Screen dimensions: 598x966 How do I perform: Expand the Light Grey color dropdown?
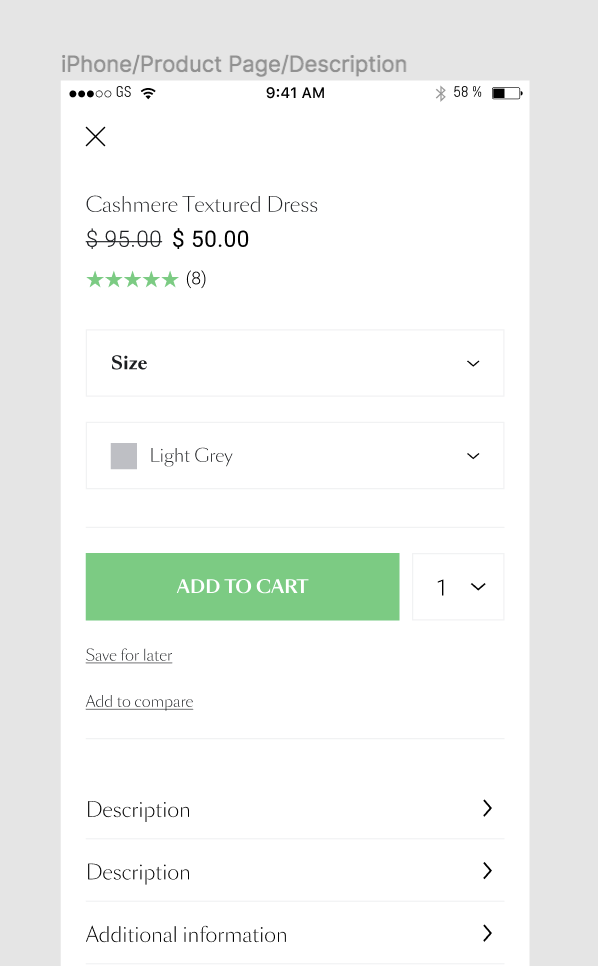(294, 455)
